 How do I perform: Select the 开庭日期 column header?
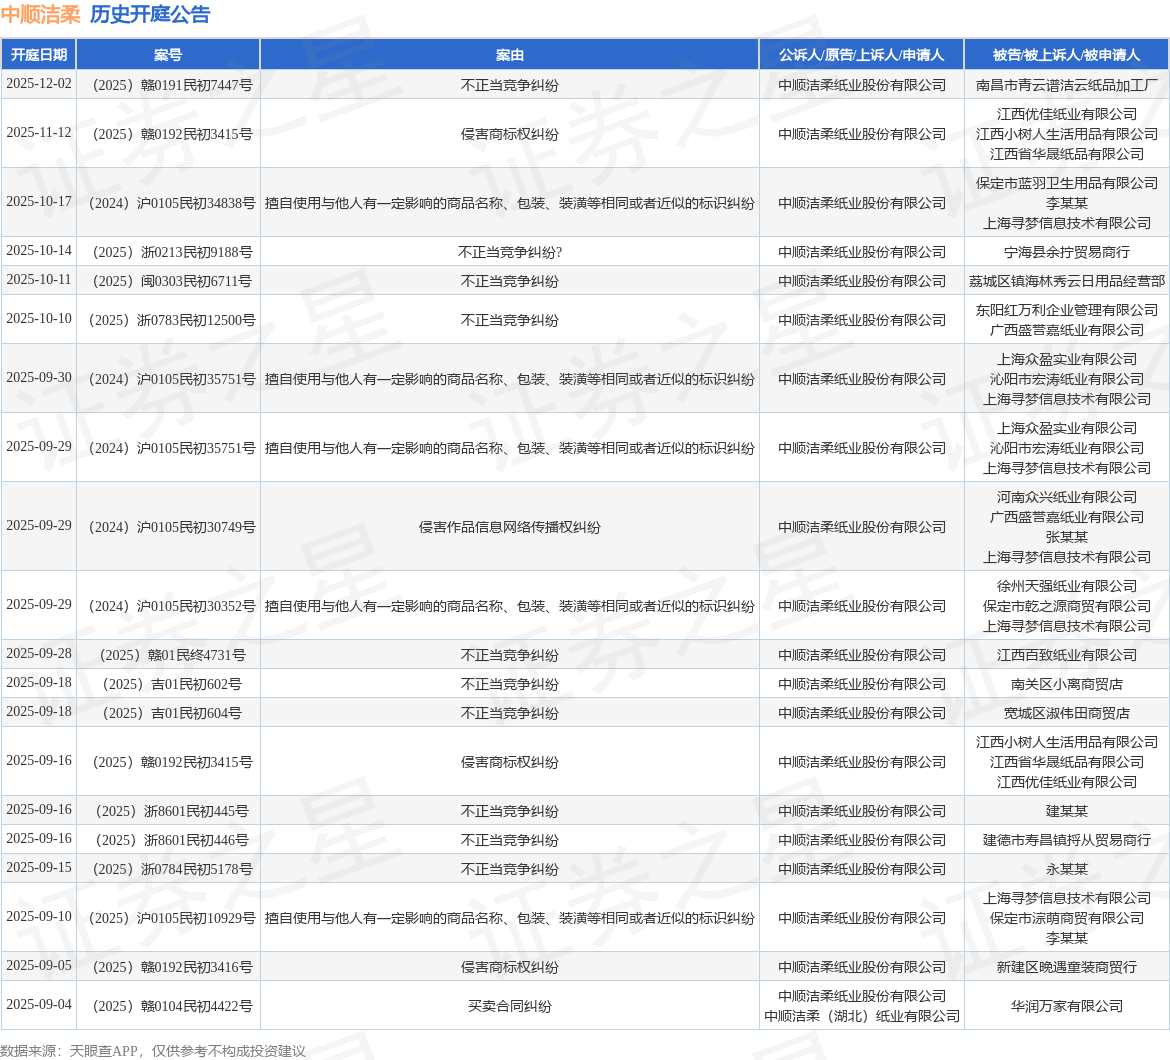[39, 55]
